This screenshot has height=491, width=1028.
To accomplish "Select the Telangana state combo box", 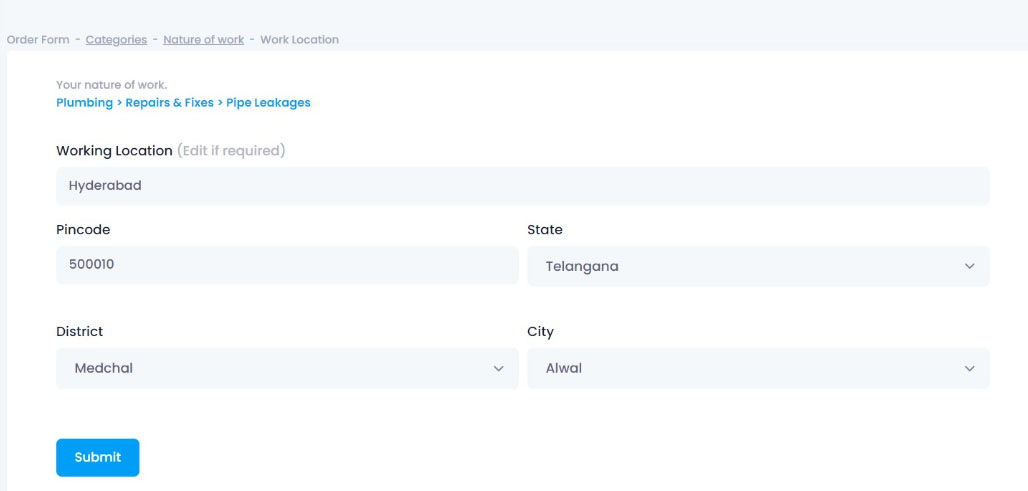I will tap(759, 266).
